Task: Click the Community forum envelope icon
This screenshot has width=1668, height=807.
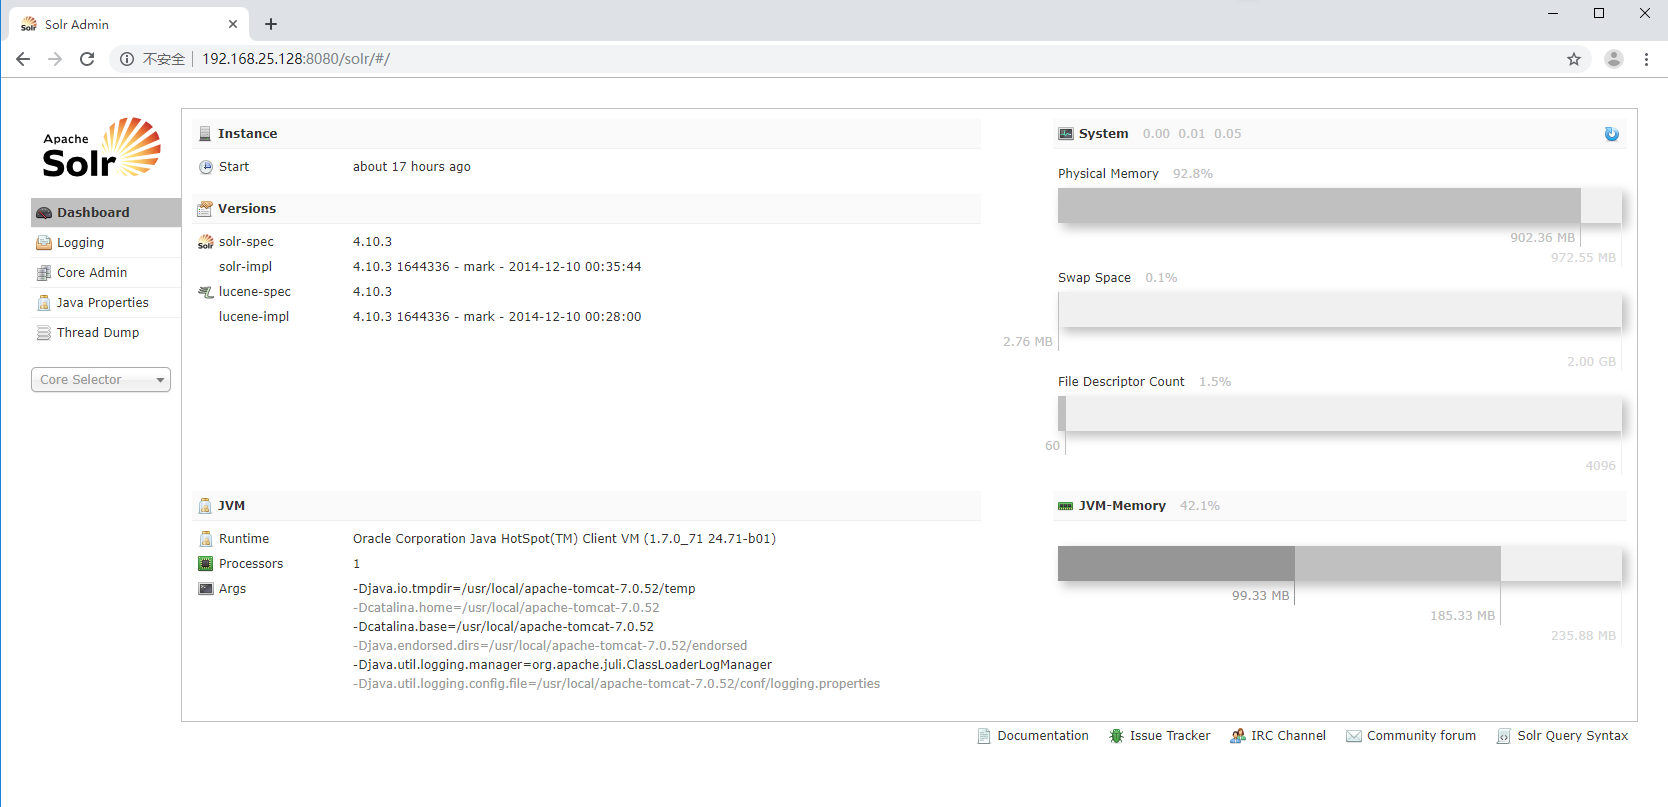Action: pyautogui.click(x=1354, y=736)
